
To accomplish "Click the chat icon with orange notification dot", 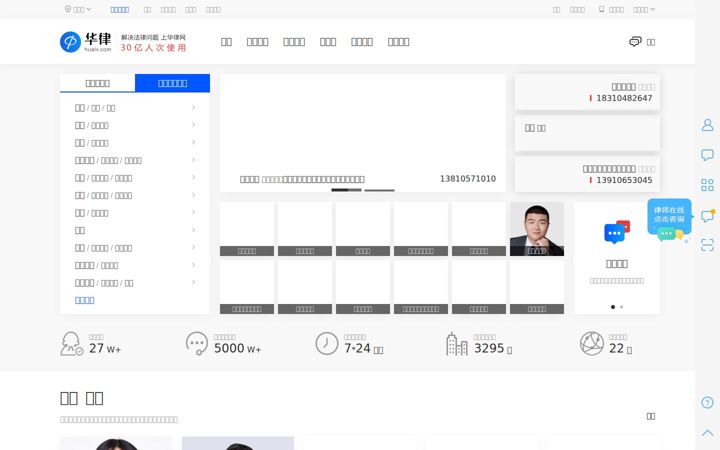I will pos(708,215).
